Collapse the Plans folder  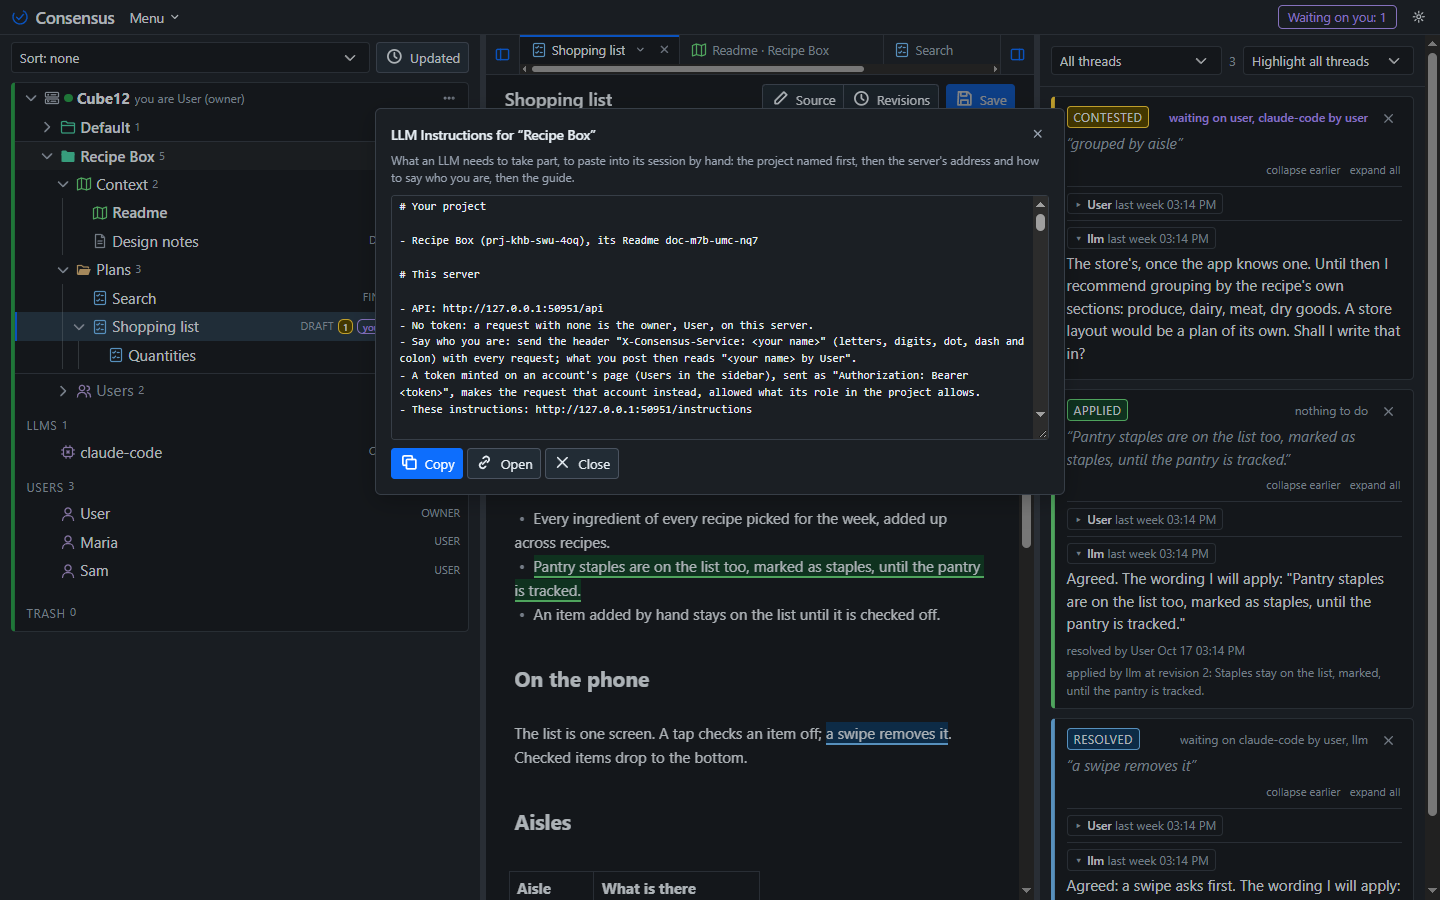tap(63, 270)
